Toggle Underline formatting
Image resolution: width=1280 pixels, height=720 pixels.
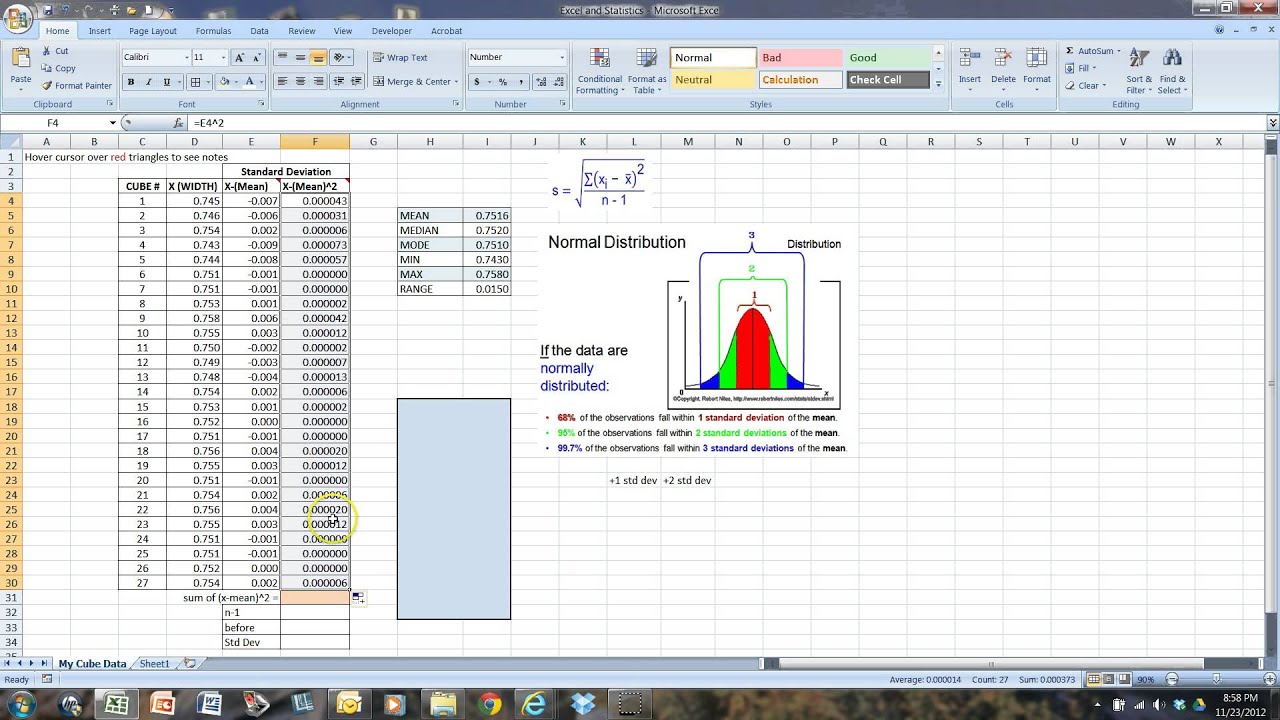pyautogui.click(x=167, y=82)
